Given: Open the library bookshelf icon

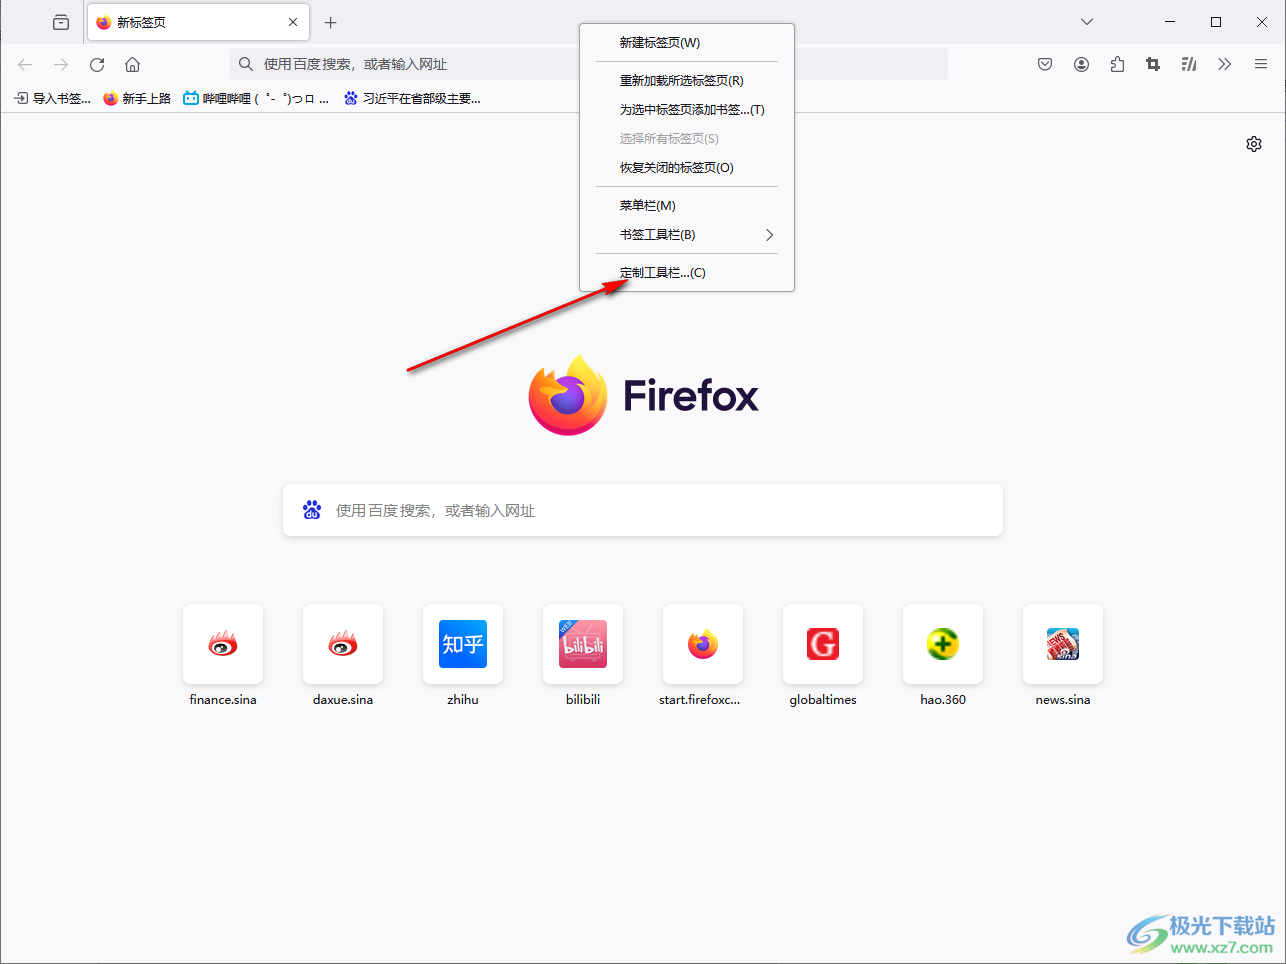Looking at the screenshot, I should coord(1189,64).
